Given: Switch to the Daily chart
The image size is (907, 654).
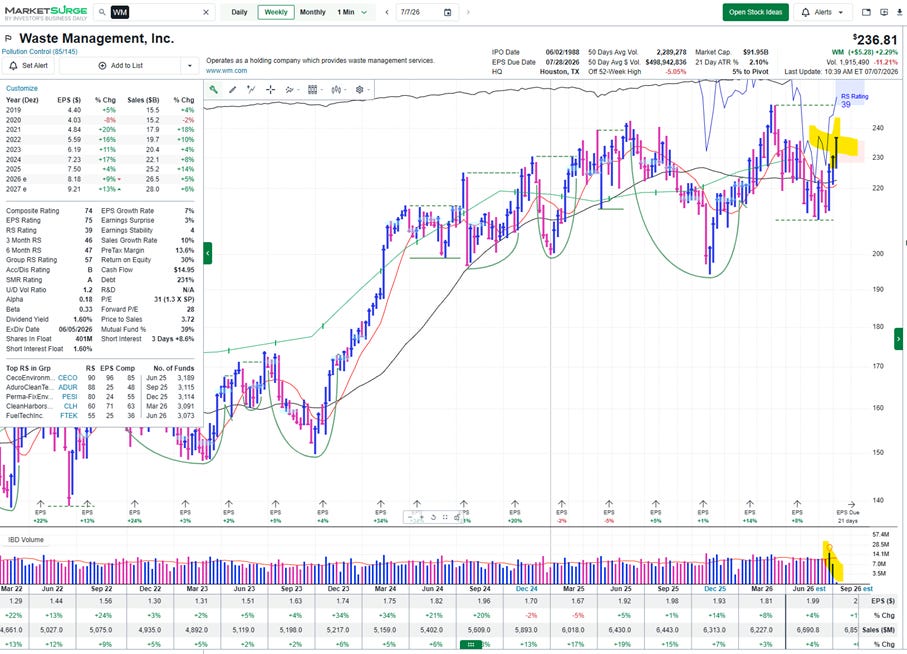Looking at the screenshot, I should (239, 12).
